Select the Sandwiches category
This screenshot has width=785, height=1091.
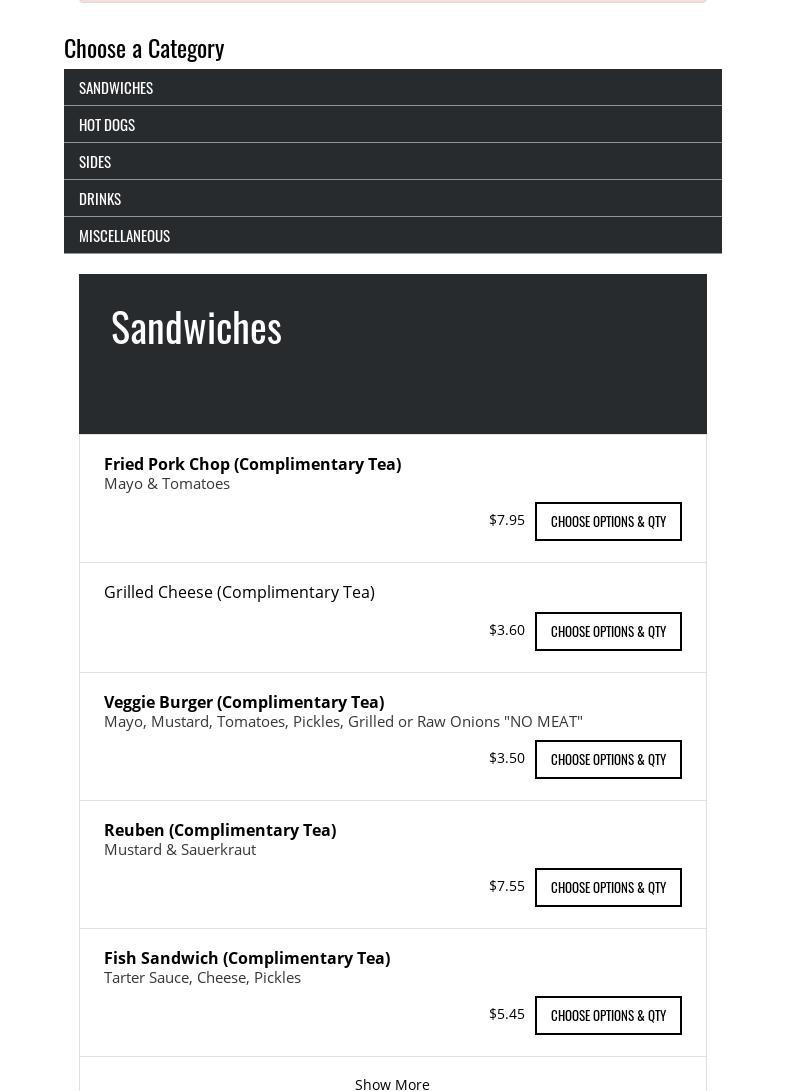(116, 88)
